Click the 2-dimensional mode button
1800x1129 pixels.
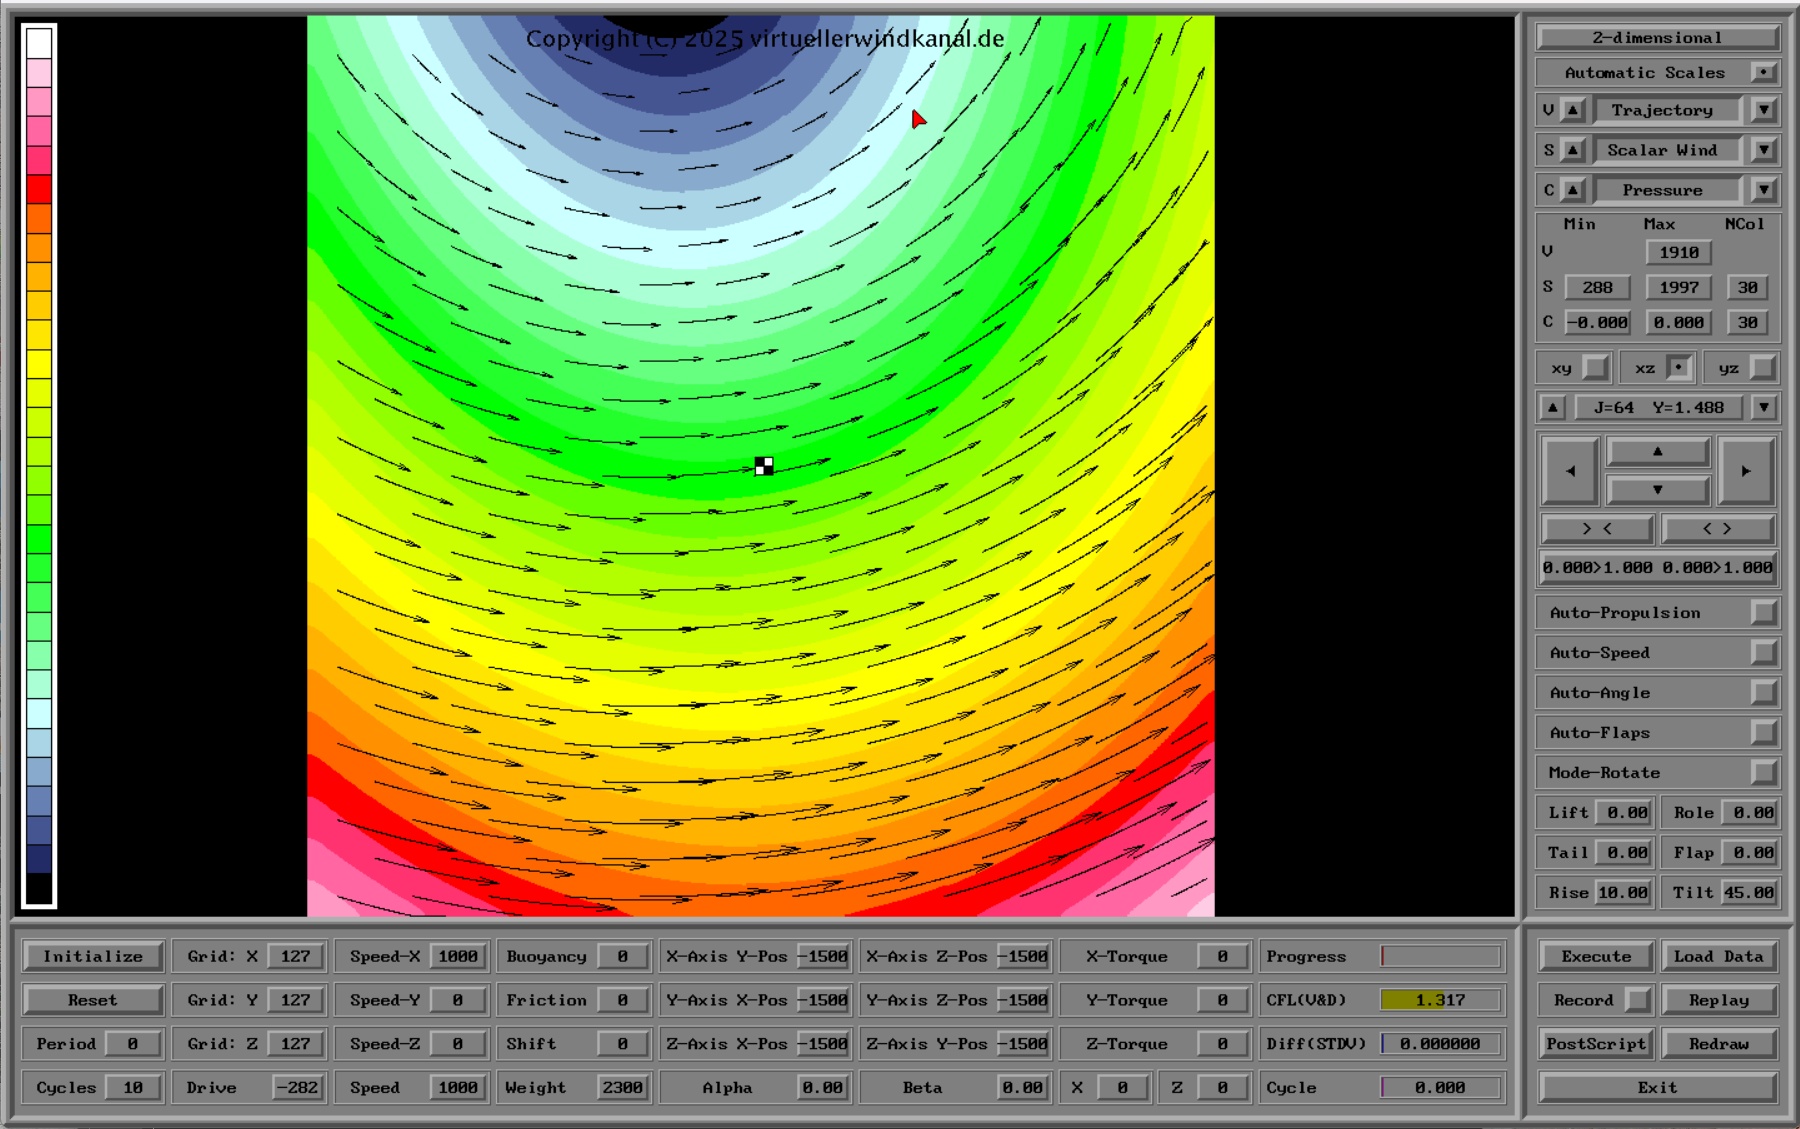tap(1657, 38)
